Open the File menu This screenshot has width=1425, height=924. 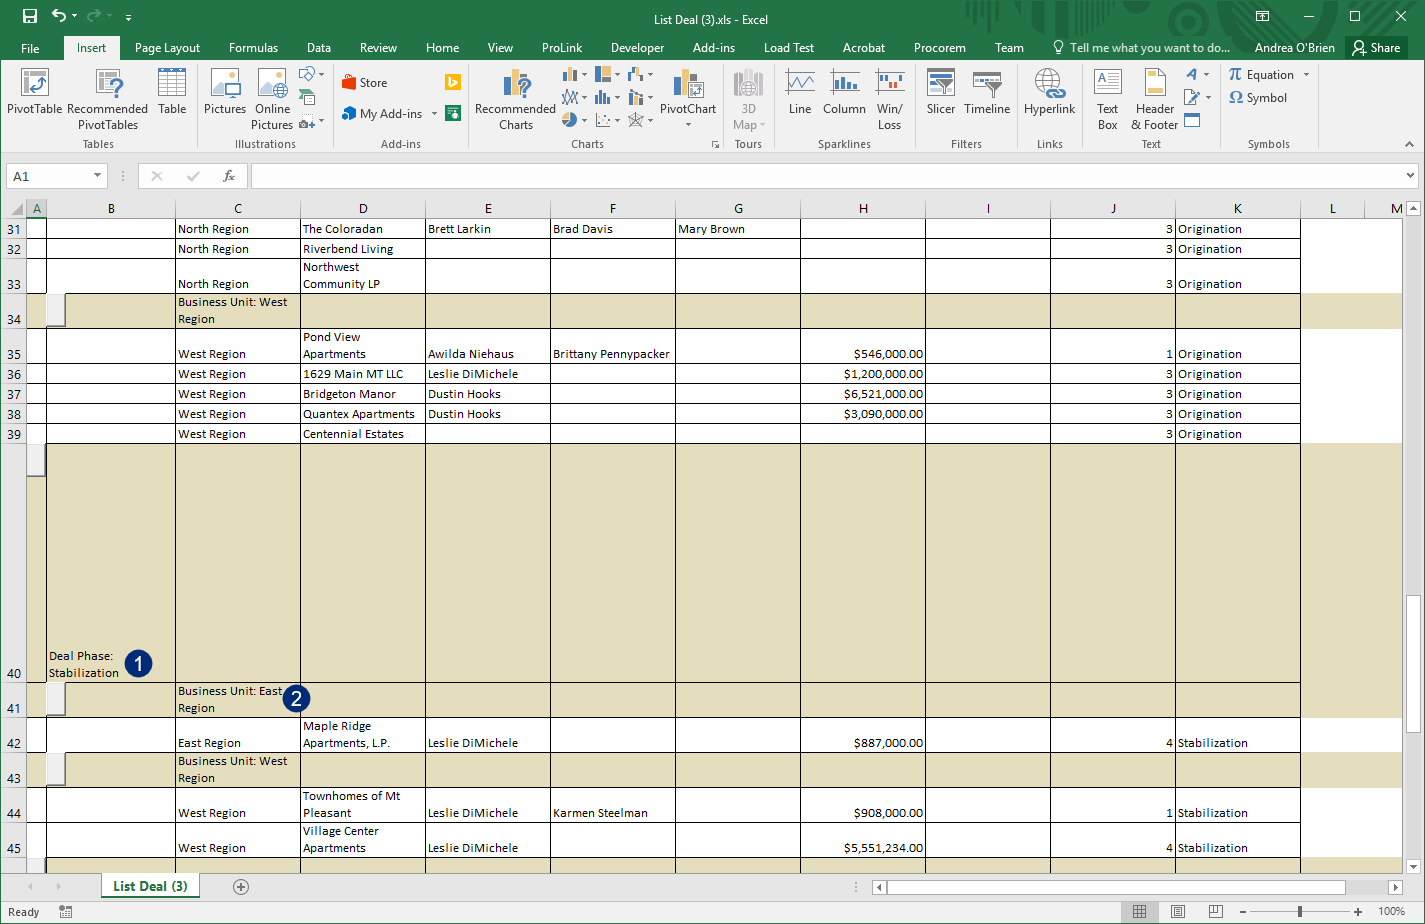[x=30, y=48]
